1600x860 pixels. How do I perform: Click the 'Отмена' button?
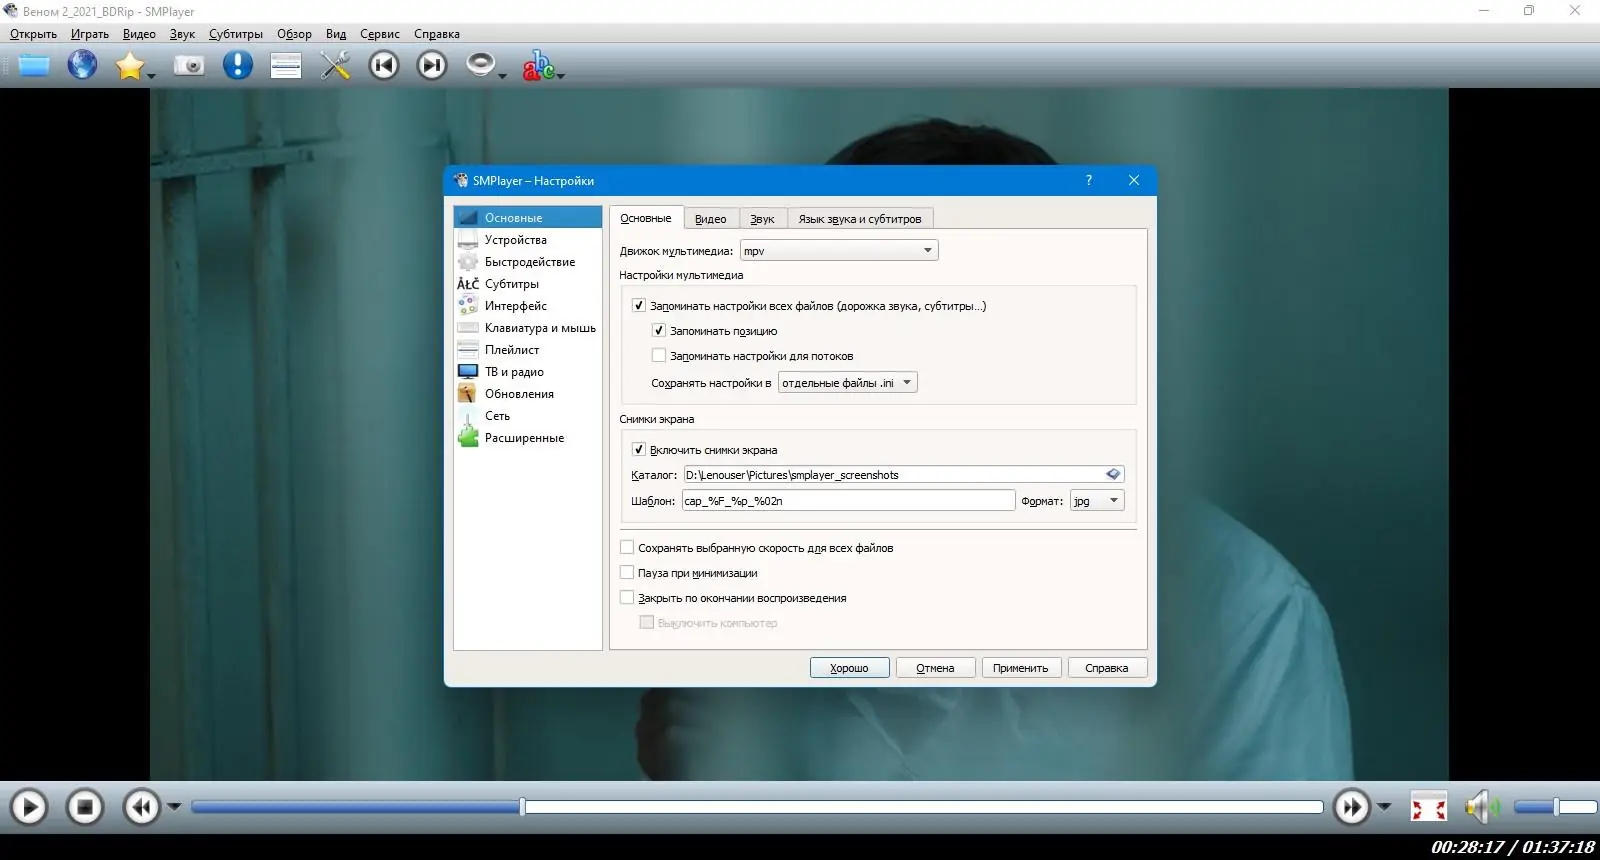(x=935, y=668)
